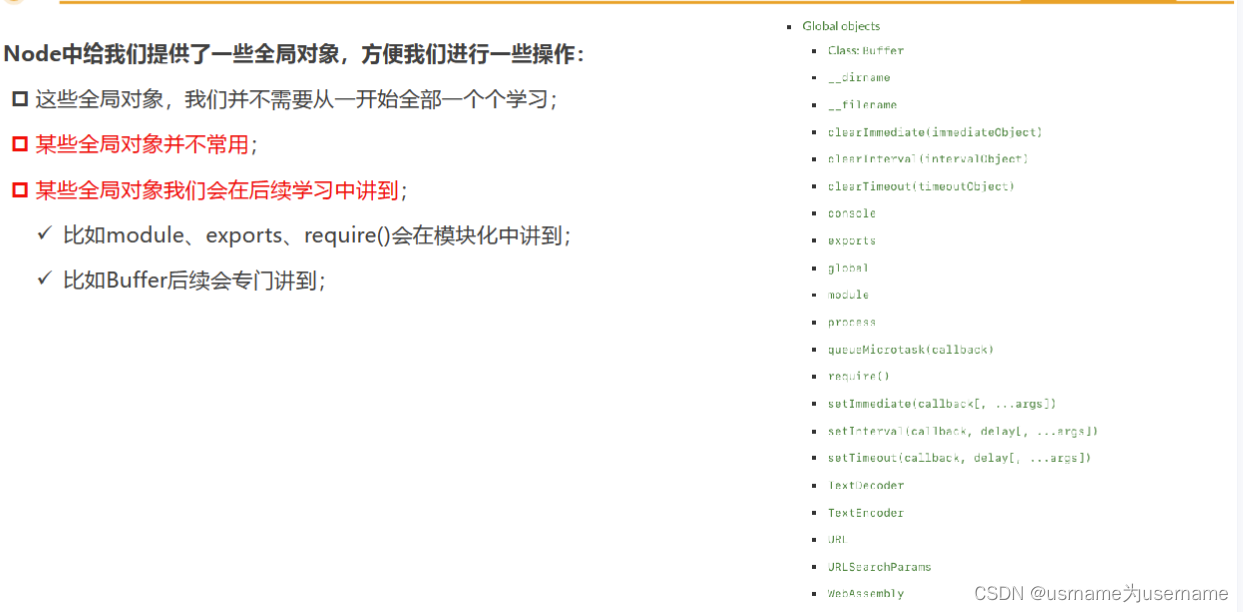This screenshot has height=612, width=1243.
Task: Select the __filename list entry
Action: [862, 104]
